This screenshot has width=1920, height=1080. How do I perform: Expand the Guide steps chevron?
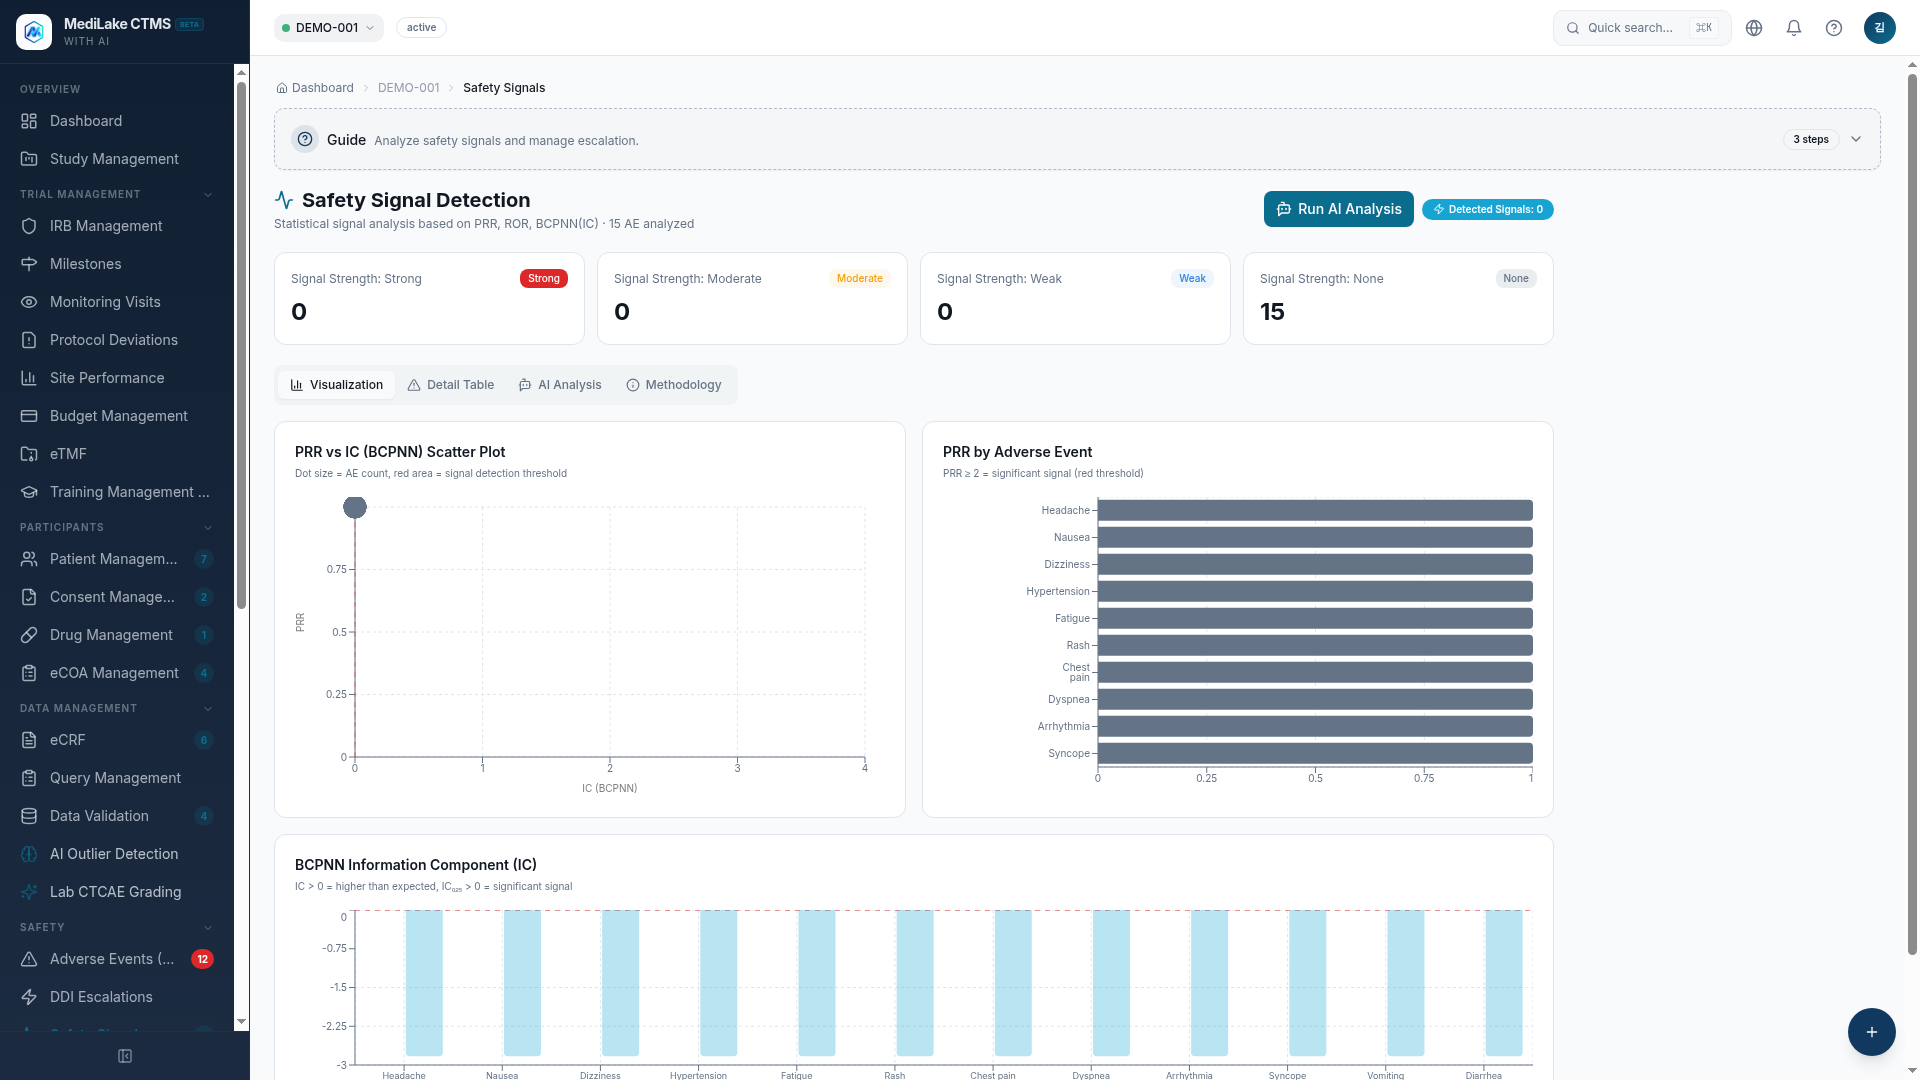click(1856, 139)
